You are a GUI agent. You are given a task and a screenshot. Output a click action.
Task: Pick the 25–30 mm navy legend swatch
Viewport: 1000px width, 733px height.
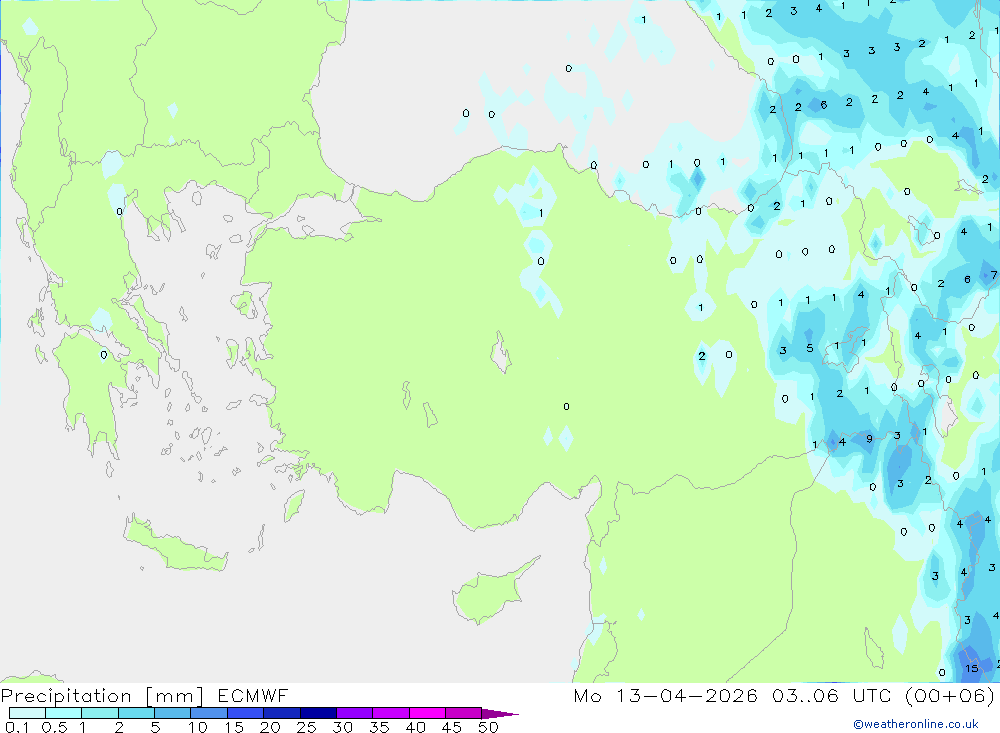pos(318,713)
